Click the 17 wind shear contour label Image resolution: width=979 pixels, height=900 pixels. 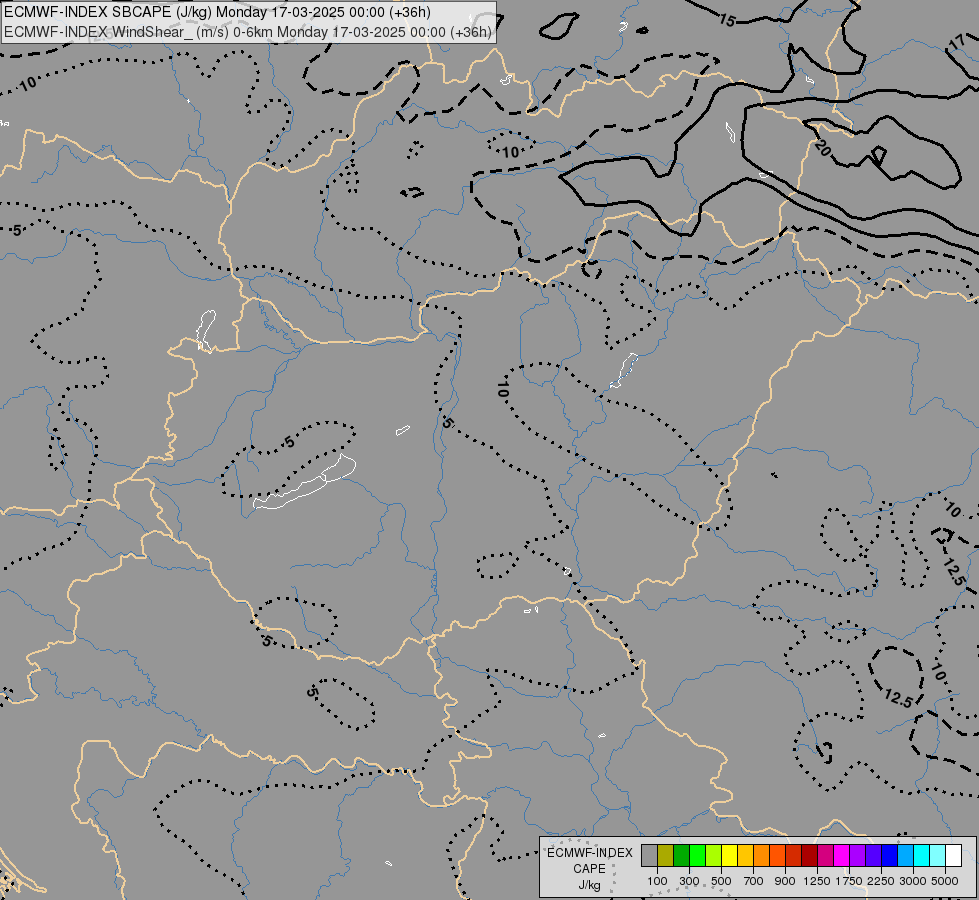[957, 42]
